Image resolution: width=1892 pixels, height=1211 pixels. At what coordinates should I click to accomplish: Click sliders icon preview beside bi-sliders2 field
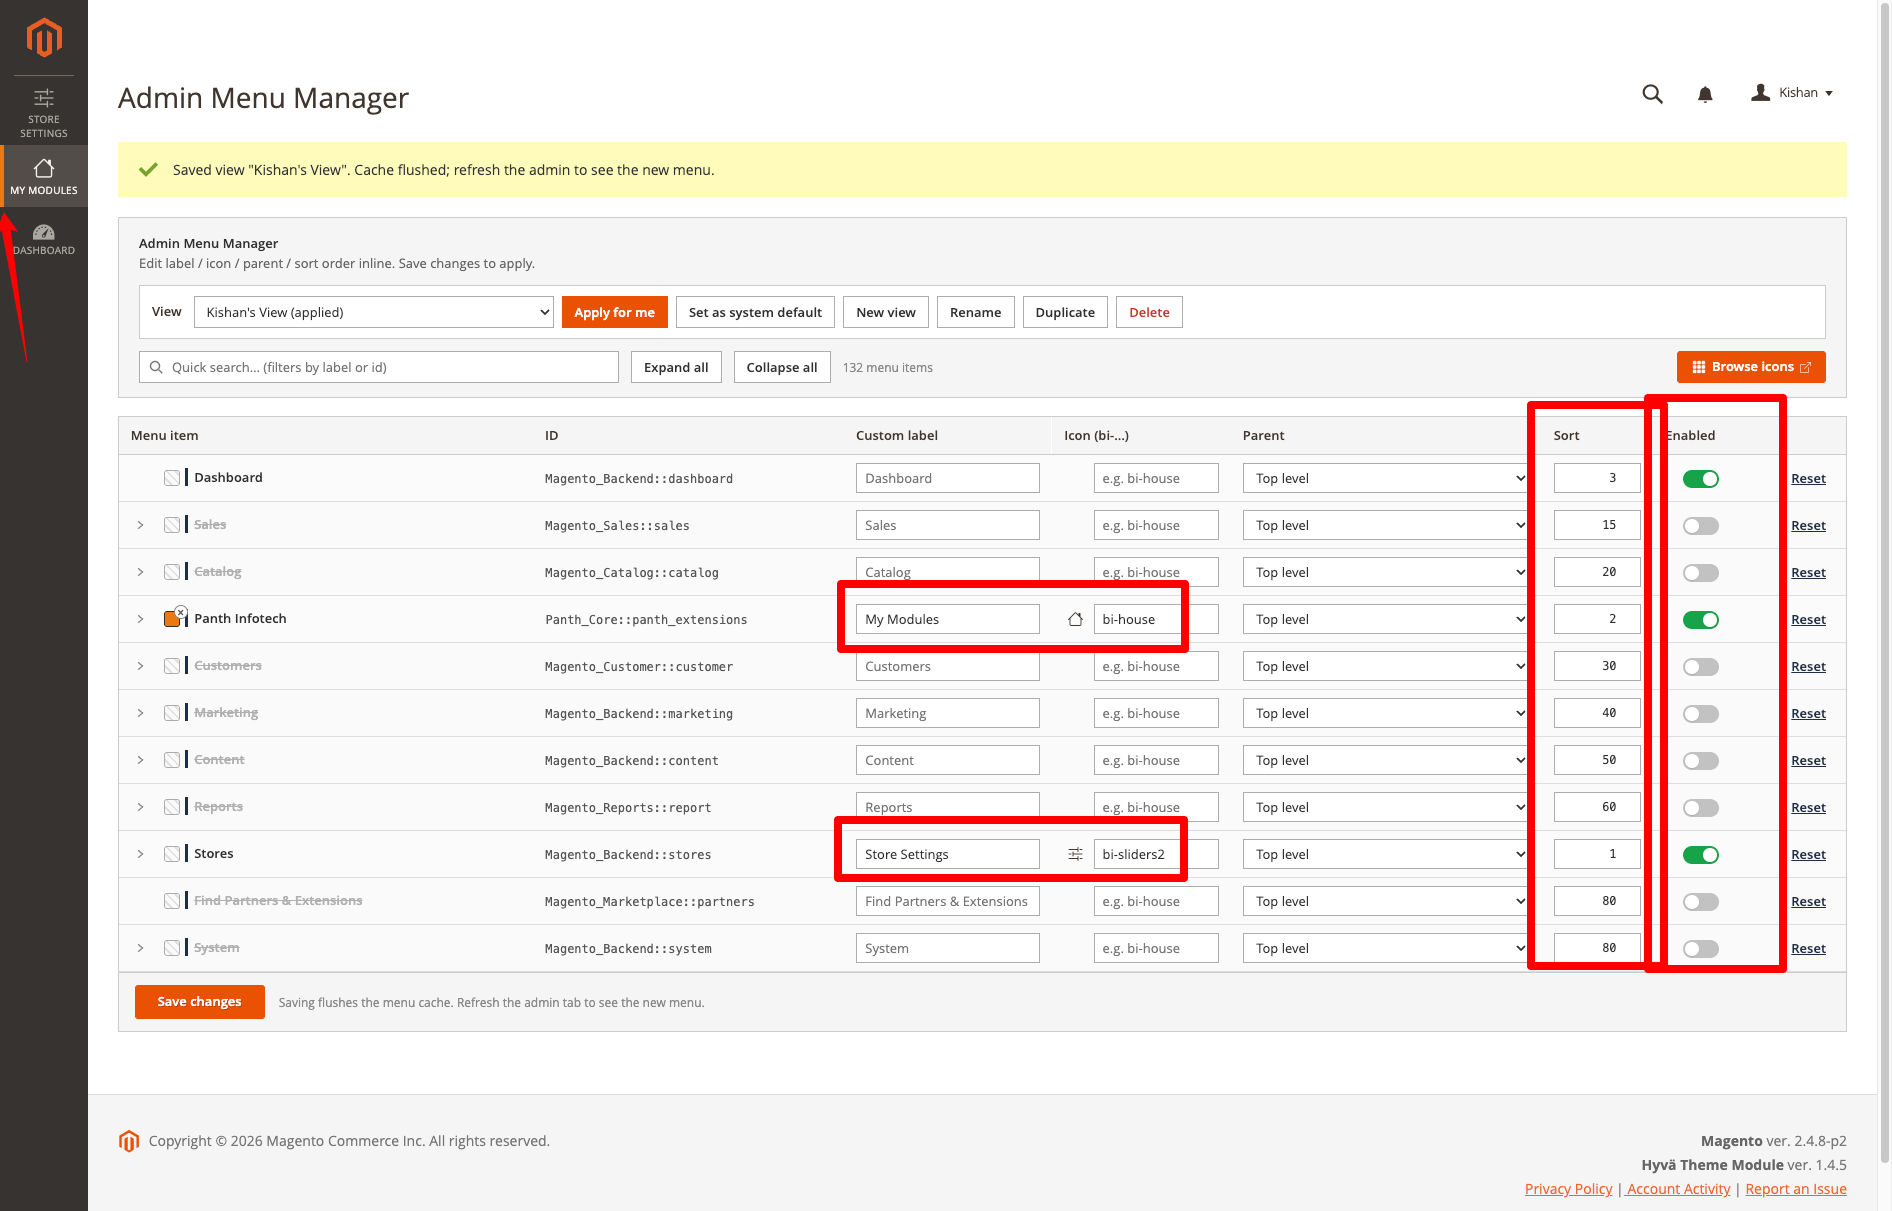click(1075, 854)
